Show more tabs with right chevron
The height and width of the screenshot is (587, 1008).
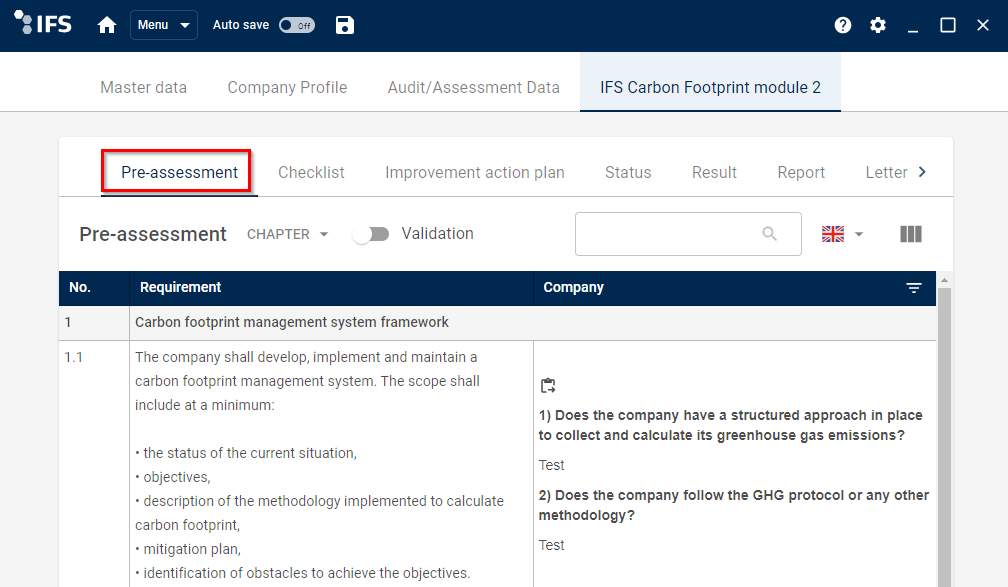[x=922, y=172]
